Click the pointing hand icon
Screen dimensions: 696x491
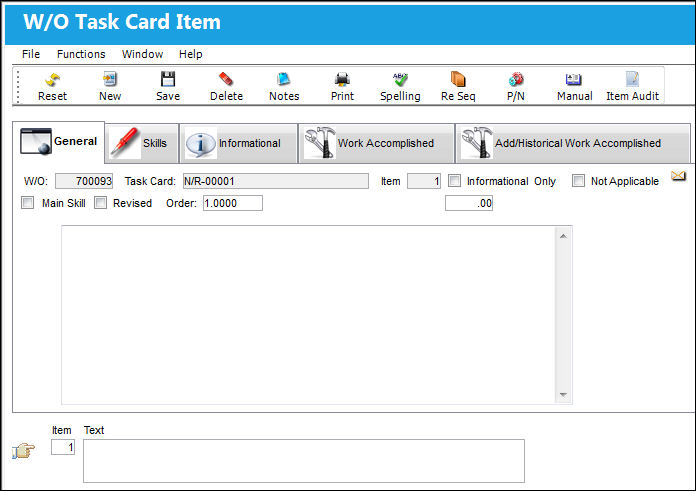pos(24,451)
